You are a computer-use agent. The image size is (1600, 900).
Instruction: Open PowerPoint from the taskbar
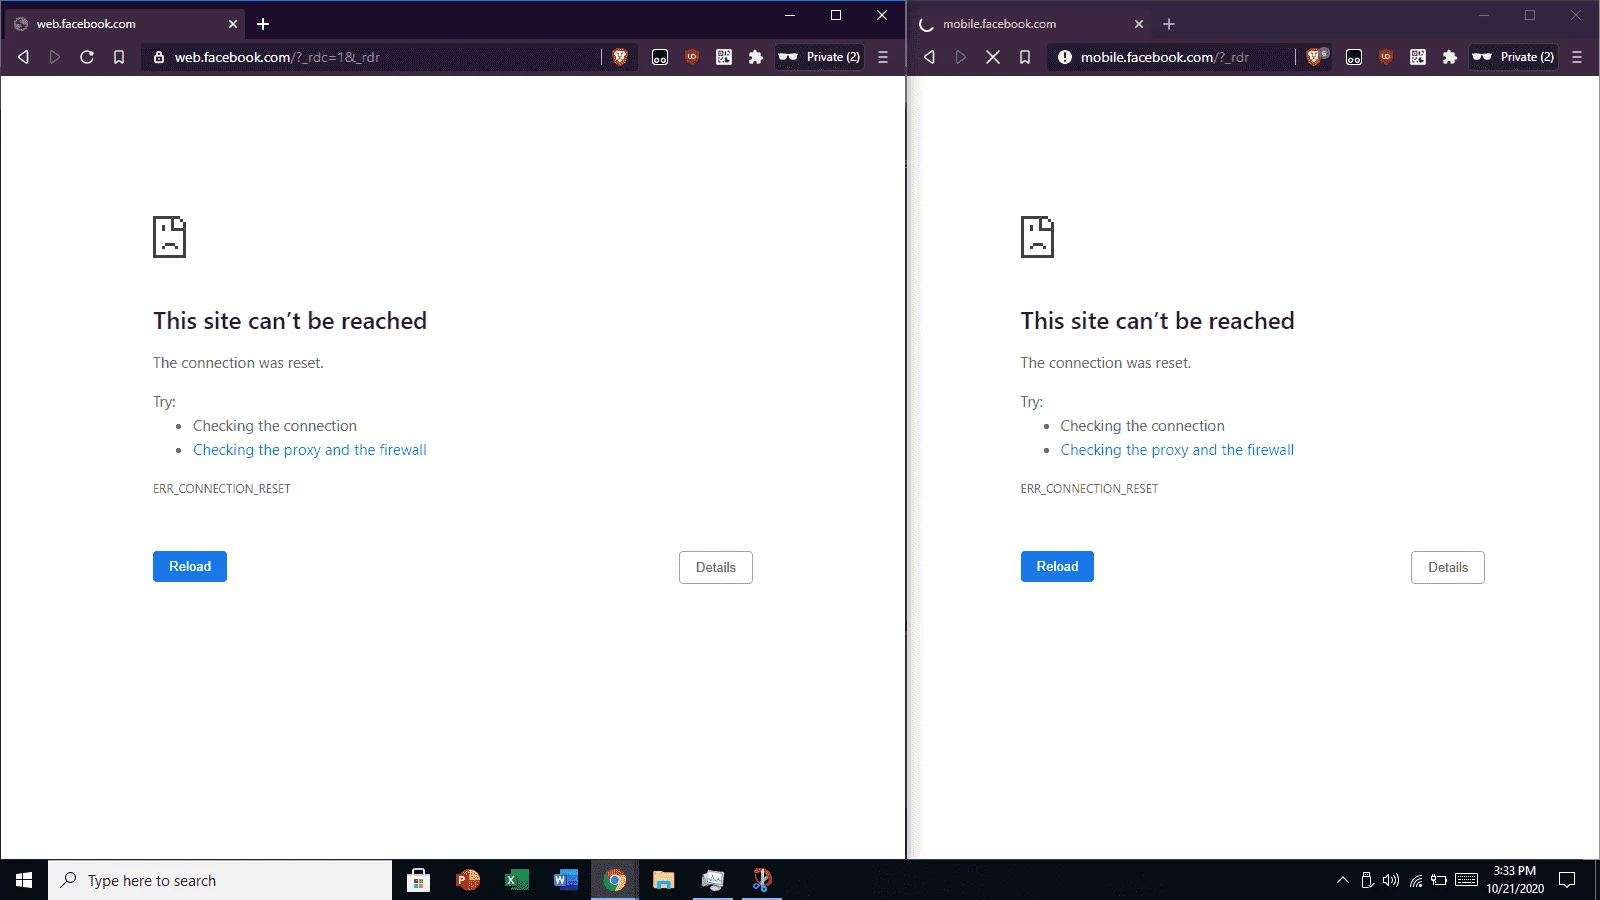(x=468, y=880)
